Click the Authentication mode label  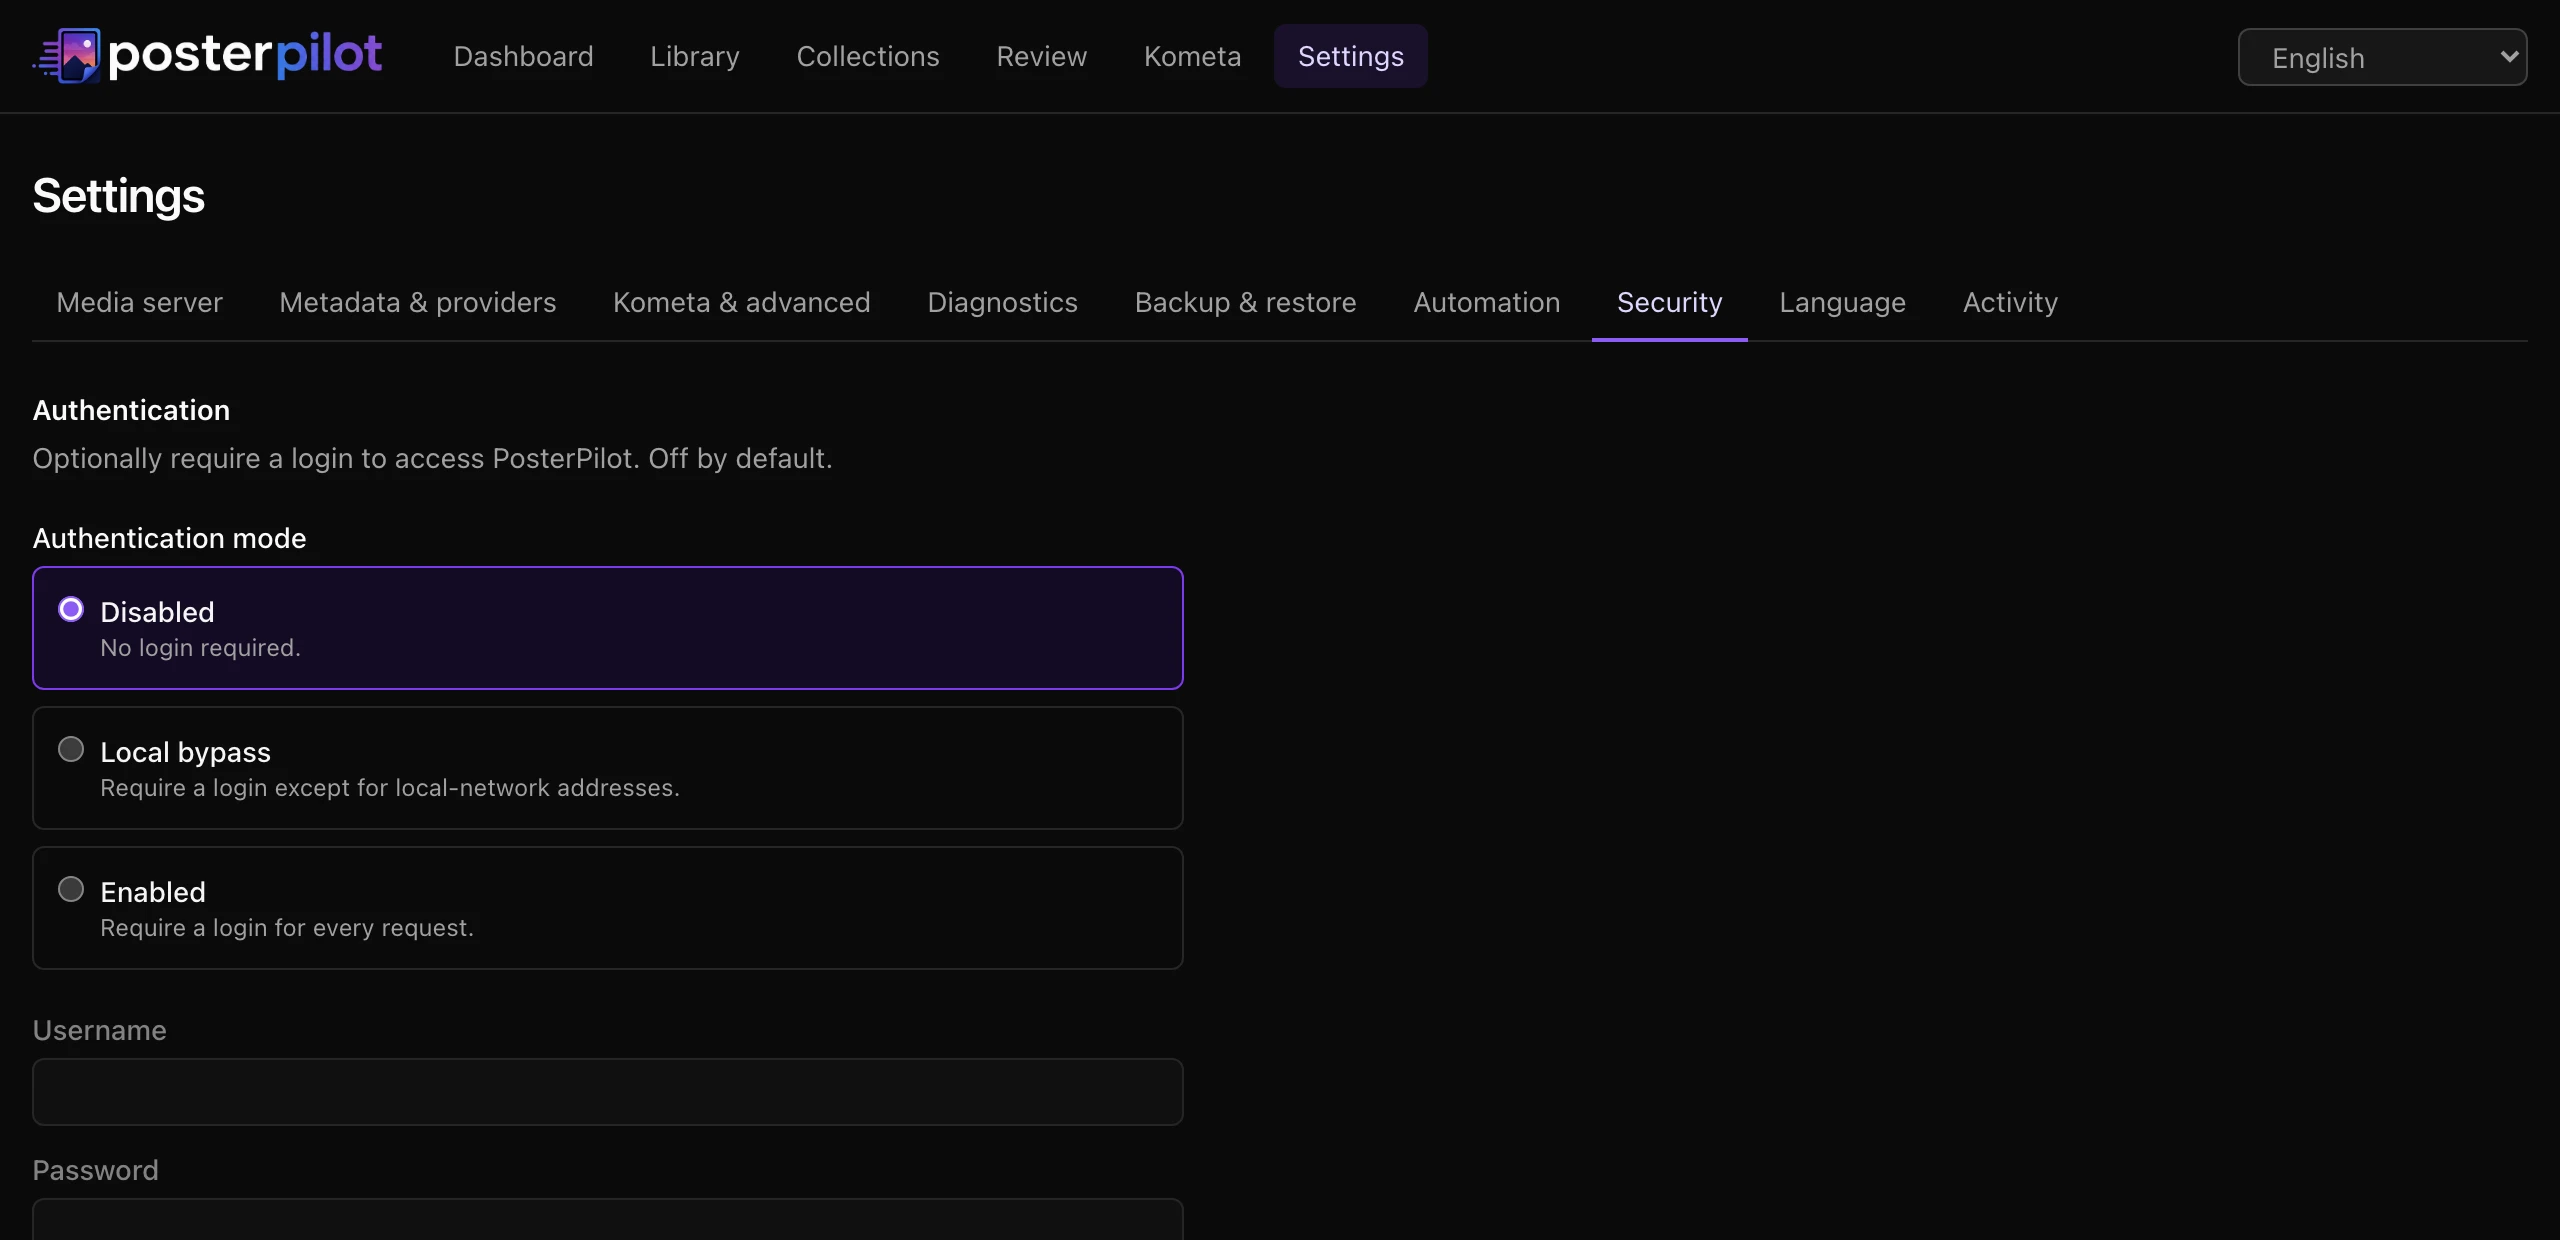coord(169,538)
